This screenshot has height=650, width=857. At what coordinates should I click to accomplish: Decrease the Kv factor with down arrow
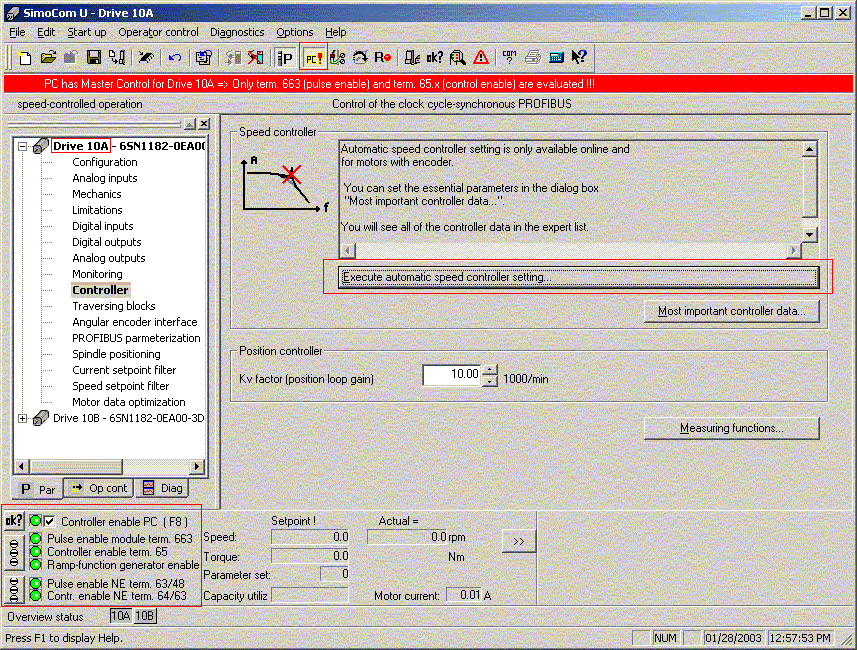pyautogui.click(x=490, y=380)
